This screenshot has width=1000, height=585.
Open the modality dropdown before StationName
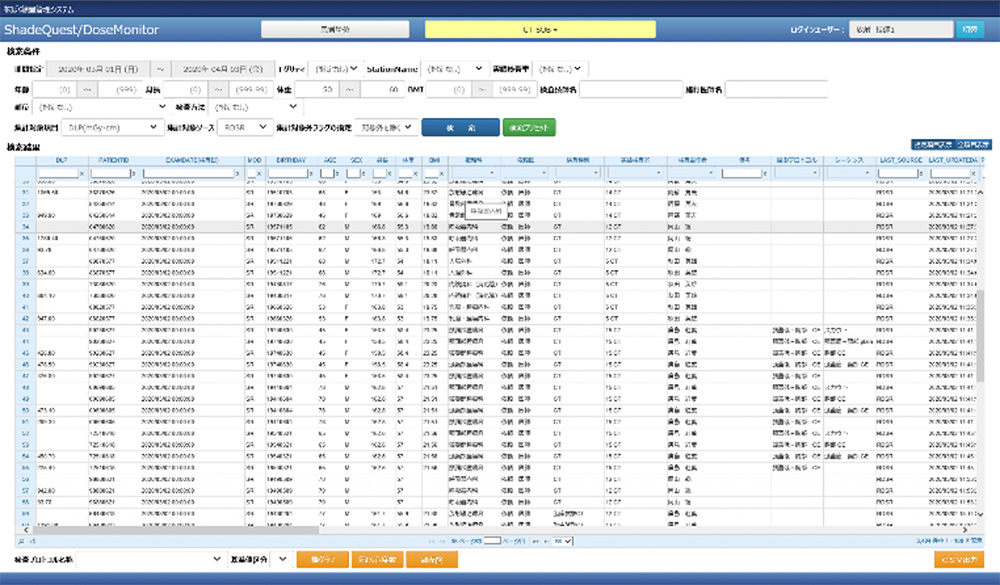(x=336, y=68)
